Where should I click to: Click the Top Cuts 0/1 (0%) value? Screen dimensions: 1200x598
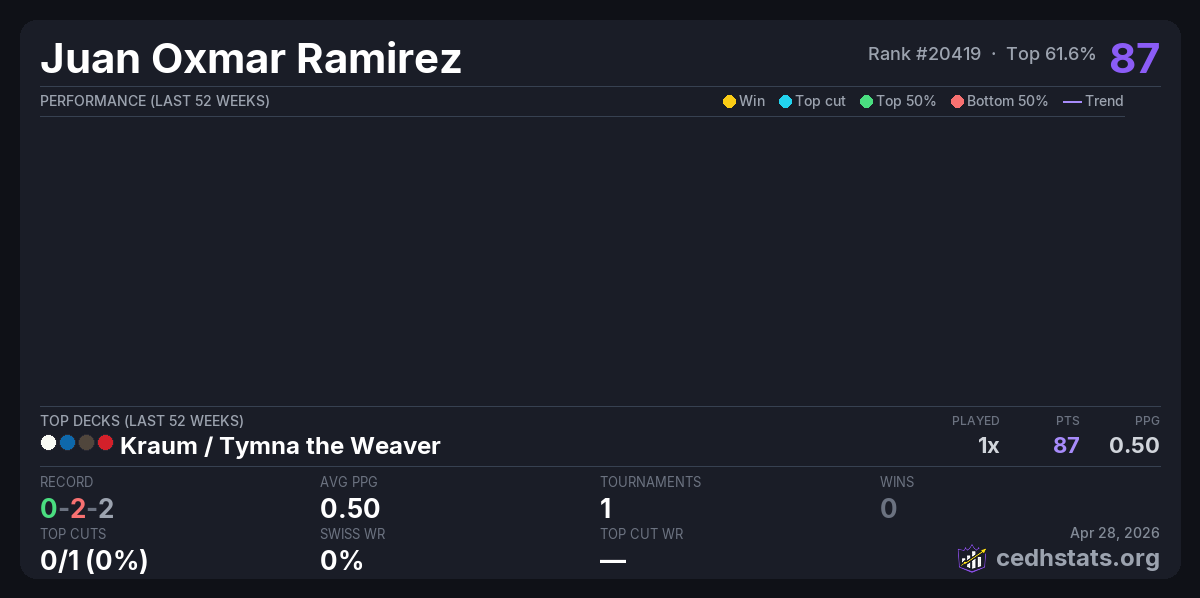[94, 560]
